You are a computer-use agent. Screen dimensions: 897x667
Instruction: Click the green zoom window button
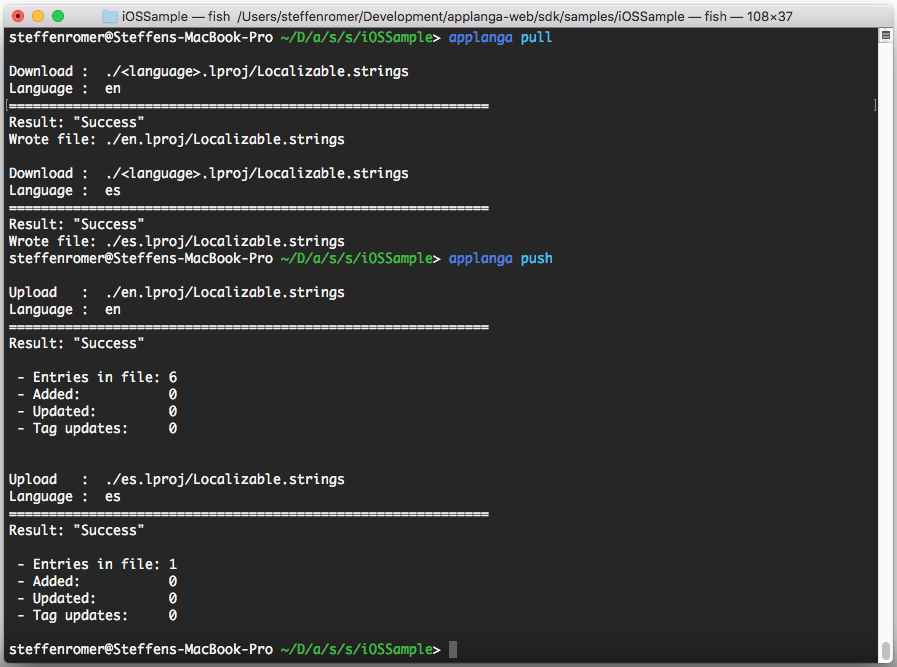pos(58,16)
